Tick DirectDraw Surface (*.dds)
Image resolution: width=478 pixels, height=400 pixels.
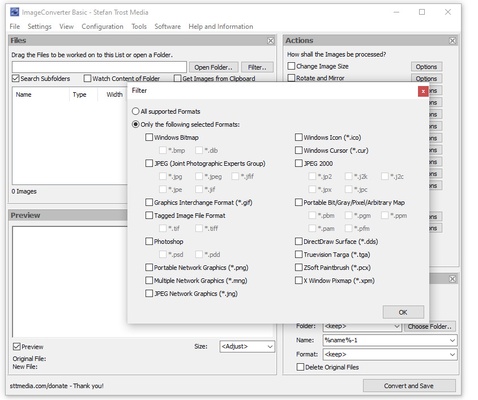coord(298,241)
